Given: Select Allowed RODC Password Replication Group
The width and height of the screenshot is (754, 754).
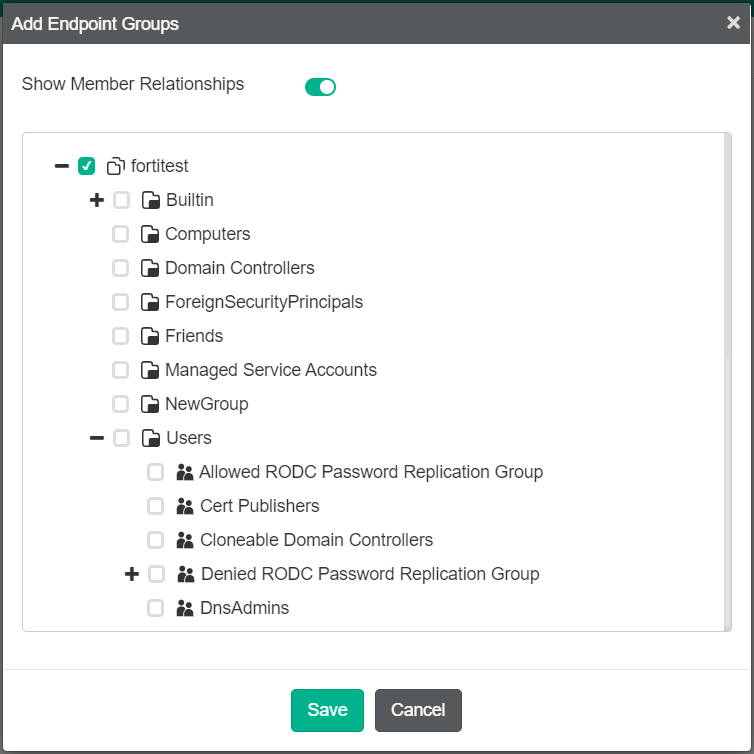Looking at the screenshot, I should 370,472.
